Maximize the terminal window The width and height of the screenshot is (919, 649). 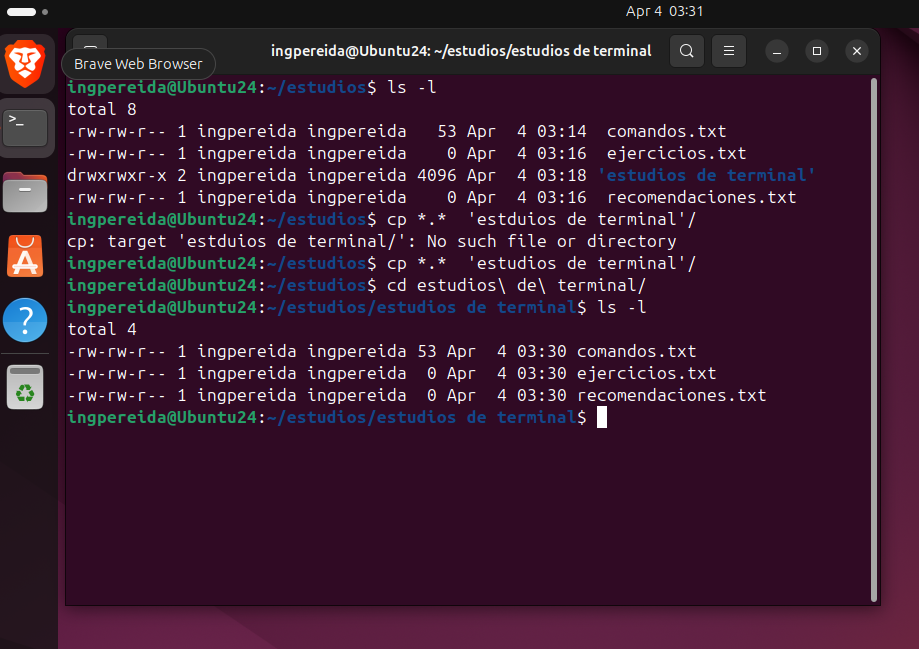click(x=816, y=51)
